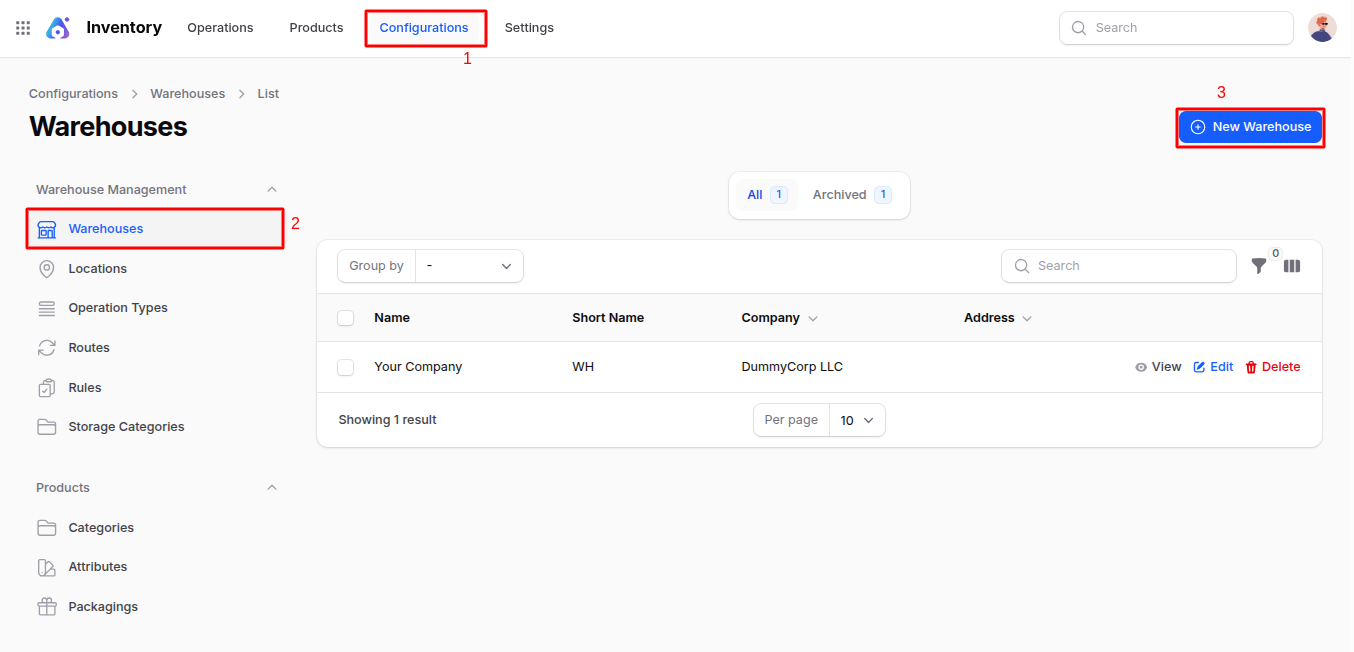Go to Packagings in the sidebar
1354x652 pixels.
pos(102,607)
